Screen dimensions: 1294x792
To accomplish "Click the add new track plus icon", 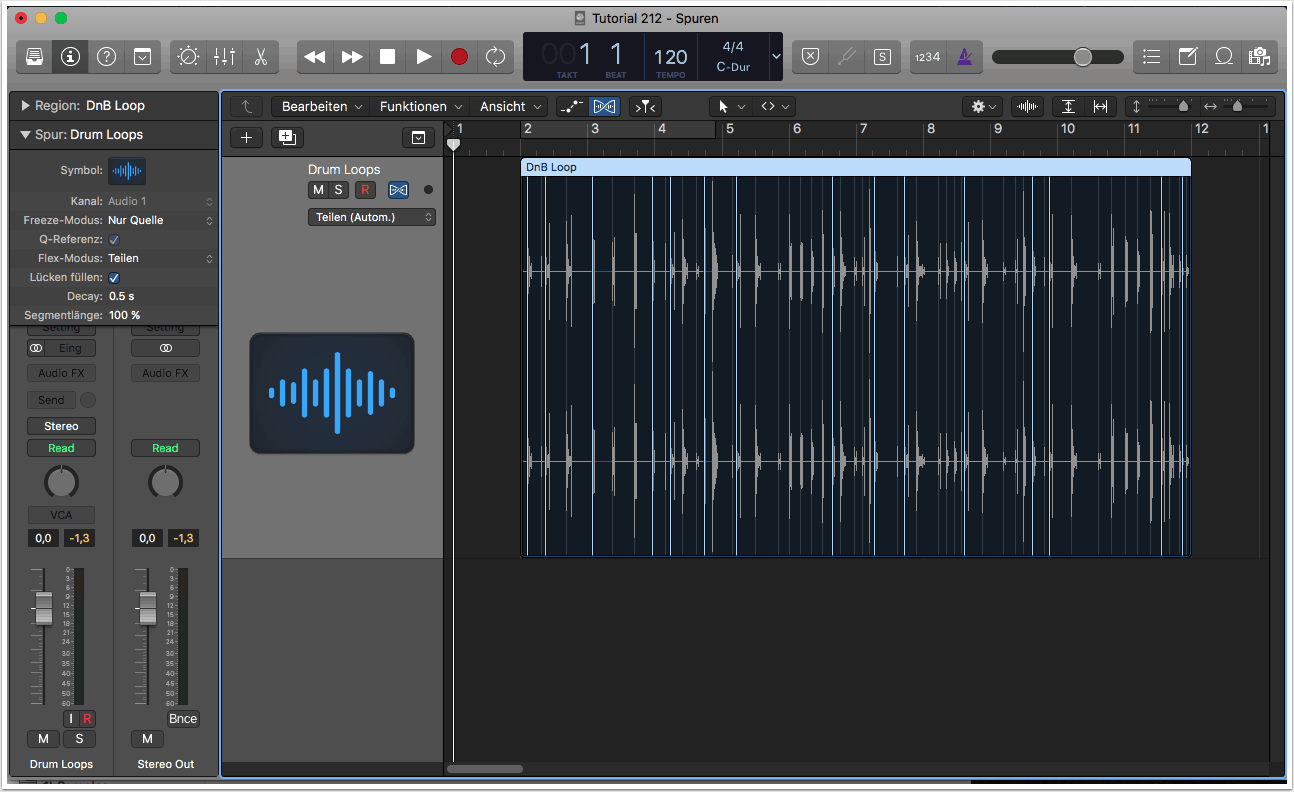I will [x=246, y=138].
